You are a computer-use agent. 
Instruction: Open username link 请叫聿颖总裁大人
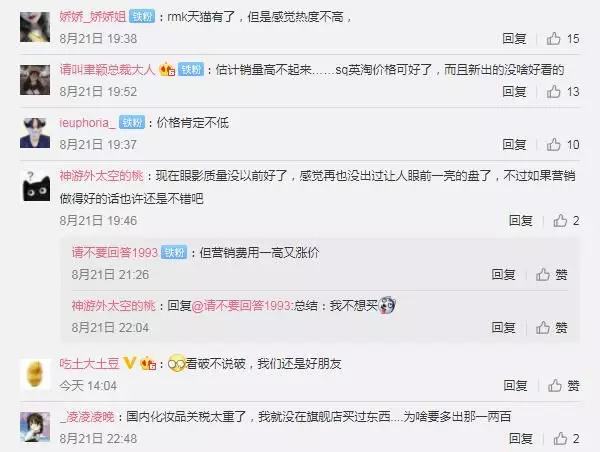coord(107,70)
